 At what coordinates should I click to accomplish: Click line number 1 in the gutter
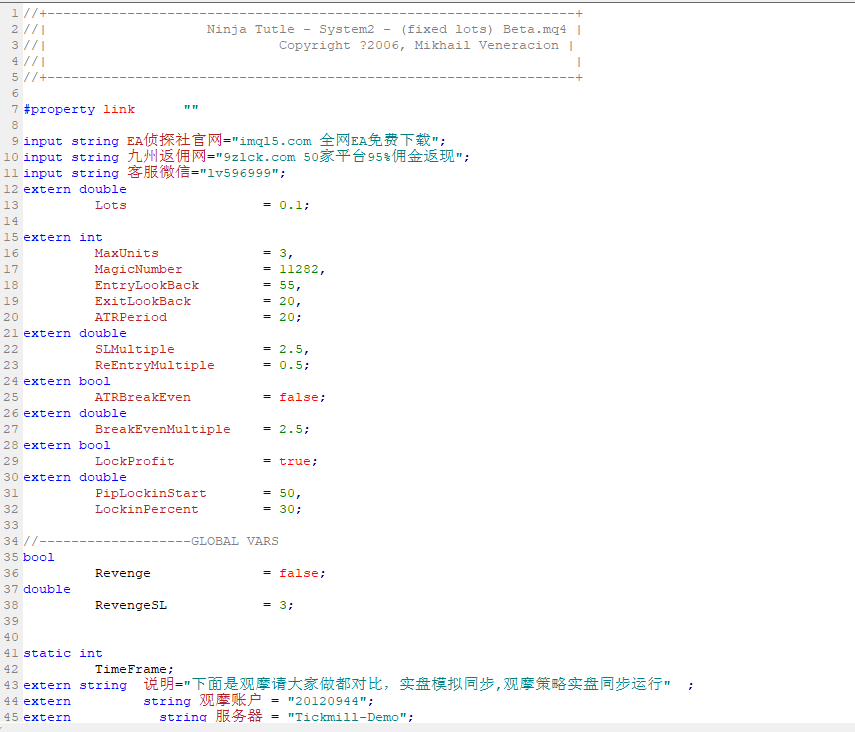(14, 13)
